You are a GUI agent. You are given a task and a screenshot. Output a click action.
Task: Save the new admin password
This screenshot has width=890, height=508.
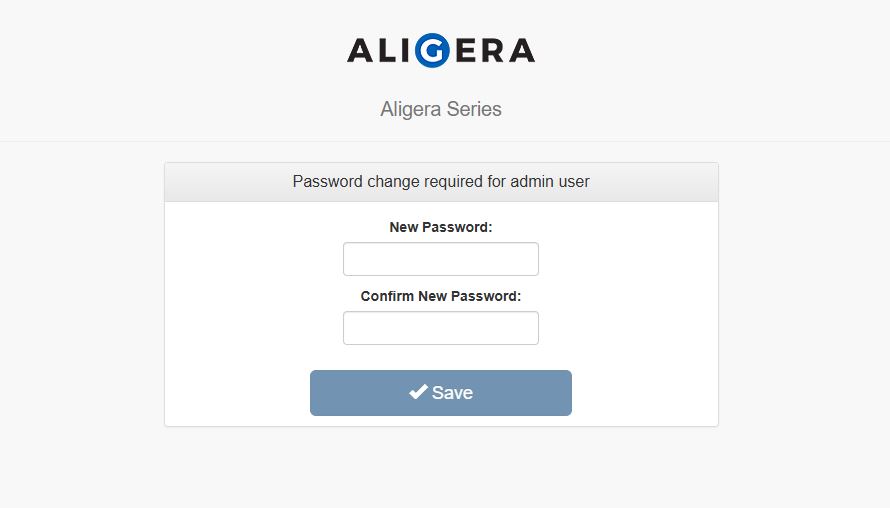(x=441, y=393)
